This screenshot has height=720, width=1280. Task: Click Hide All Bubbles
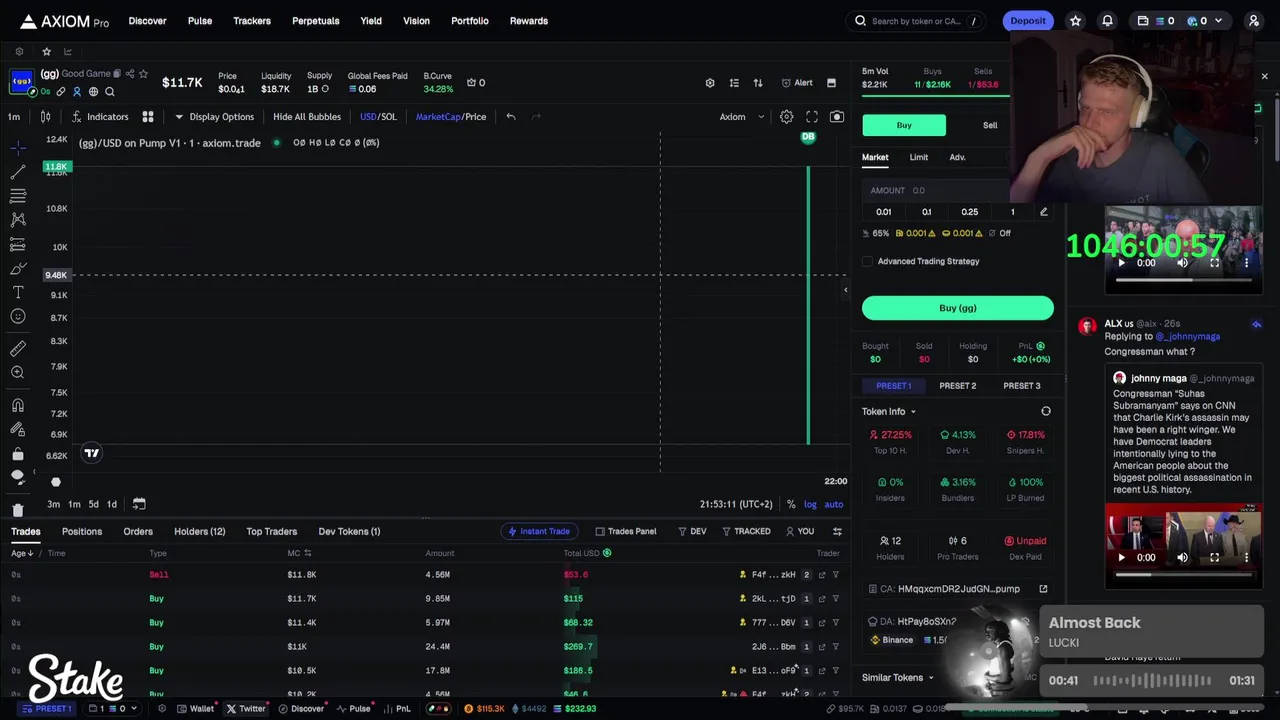point(307,117)
